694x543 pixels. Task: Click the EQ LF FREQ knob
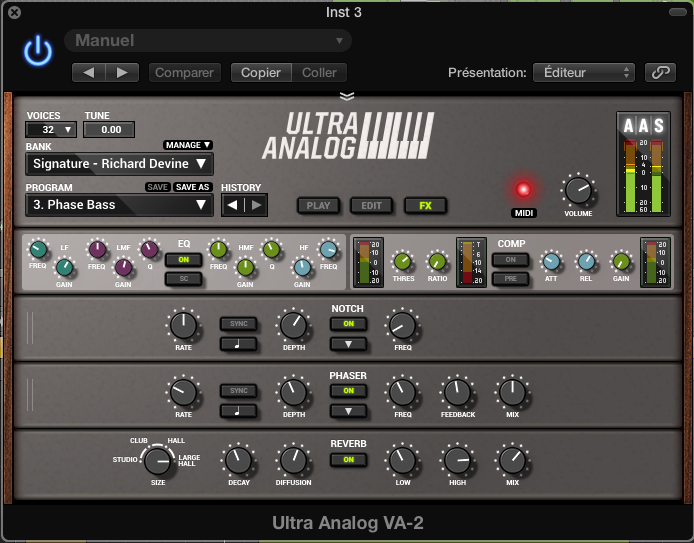(38, 249)
